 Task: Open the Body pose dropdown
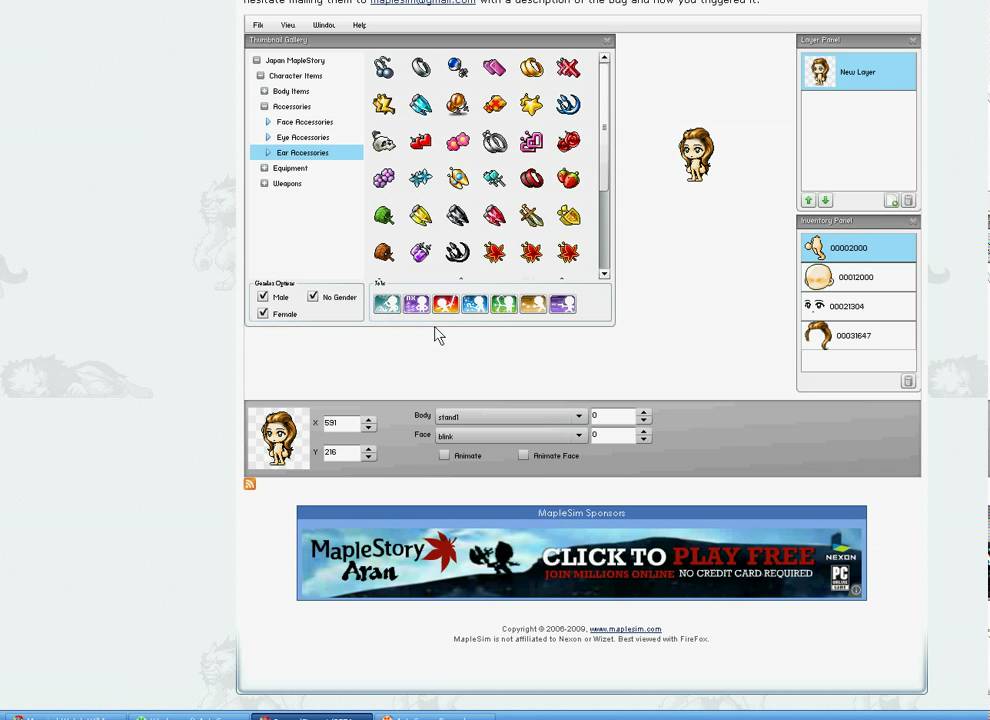point(511,417)
